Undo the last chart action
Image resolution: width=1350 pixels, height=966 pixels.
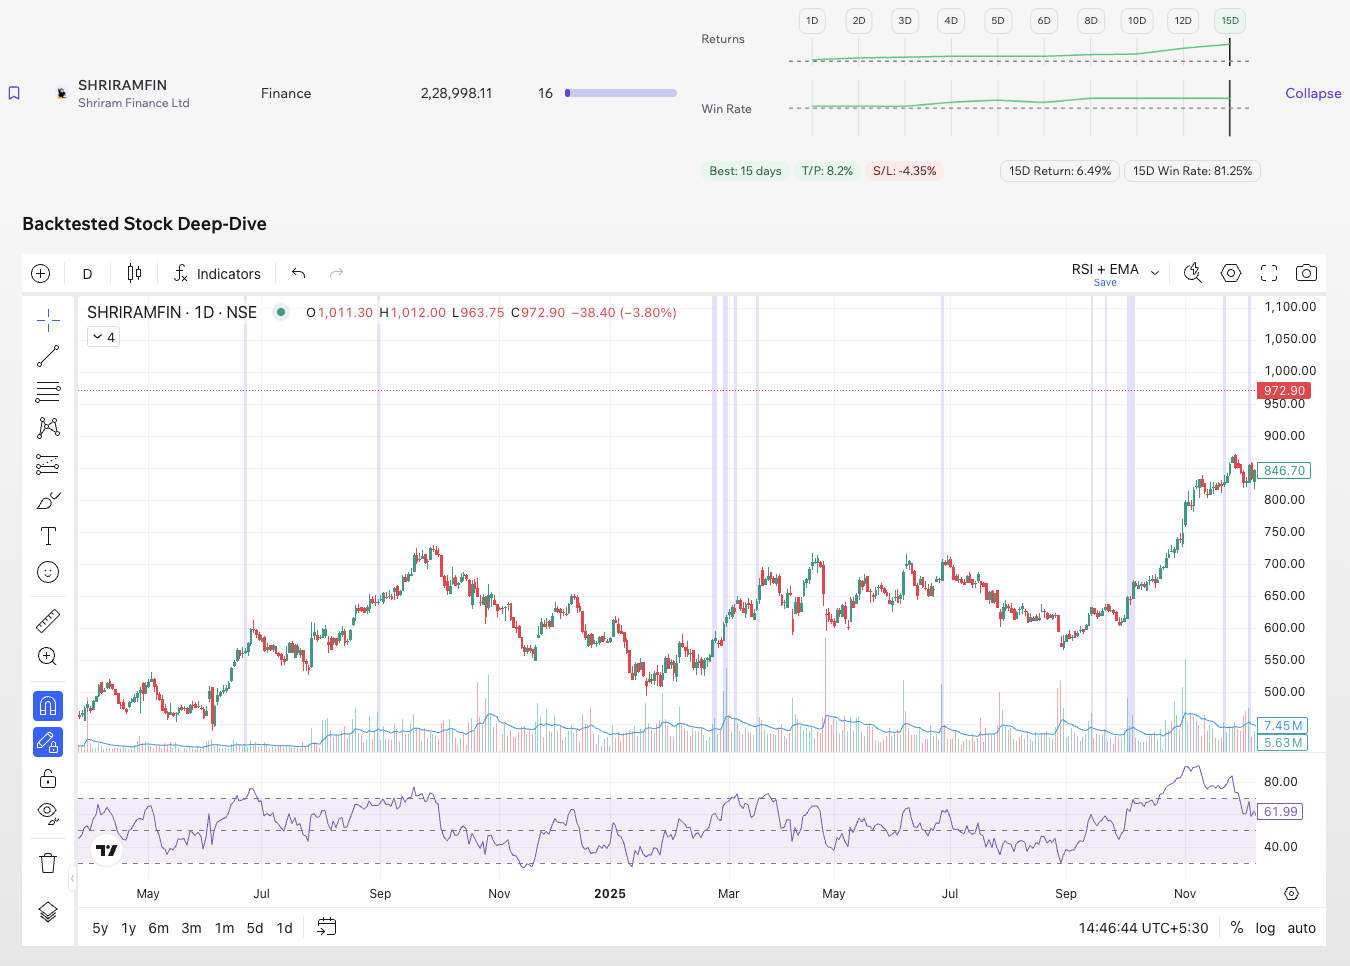click(x=298, y=273)
